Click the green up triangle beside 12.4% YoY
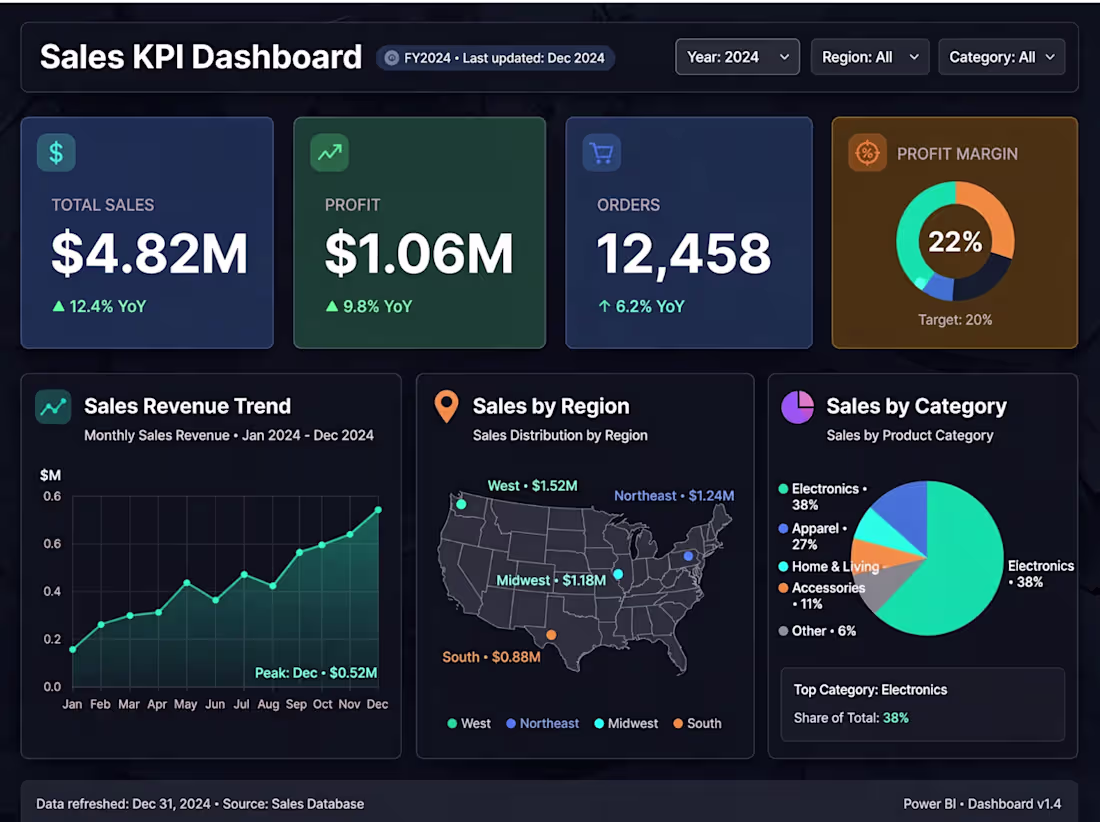 (59, 306)
